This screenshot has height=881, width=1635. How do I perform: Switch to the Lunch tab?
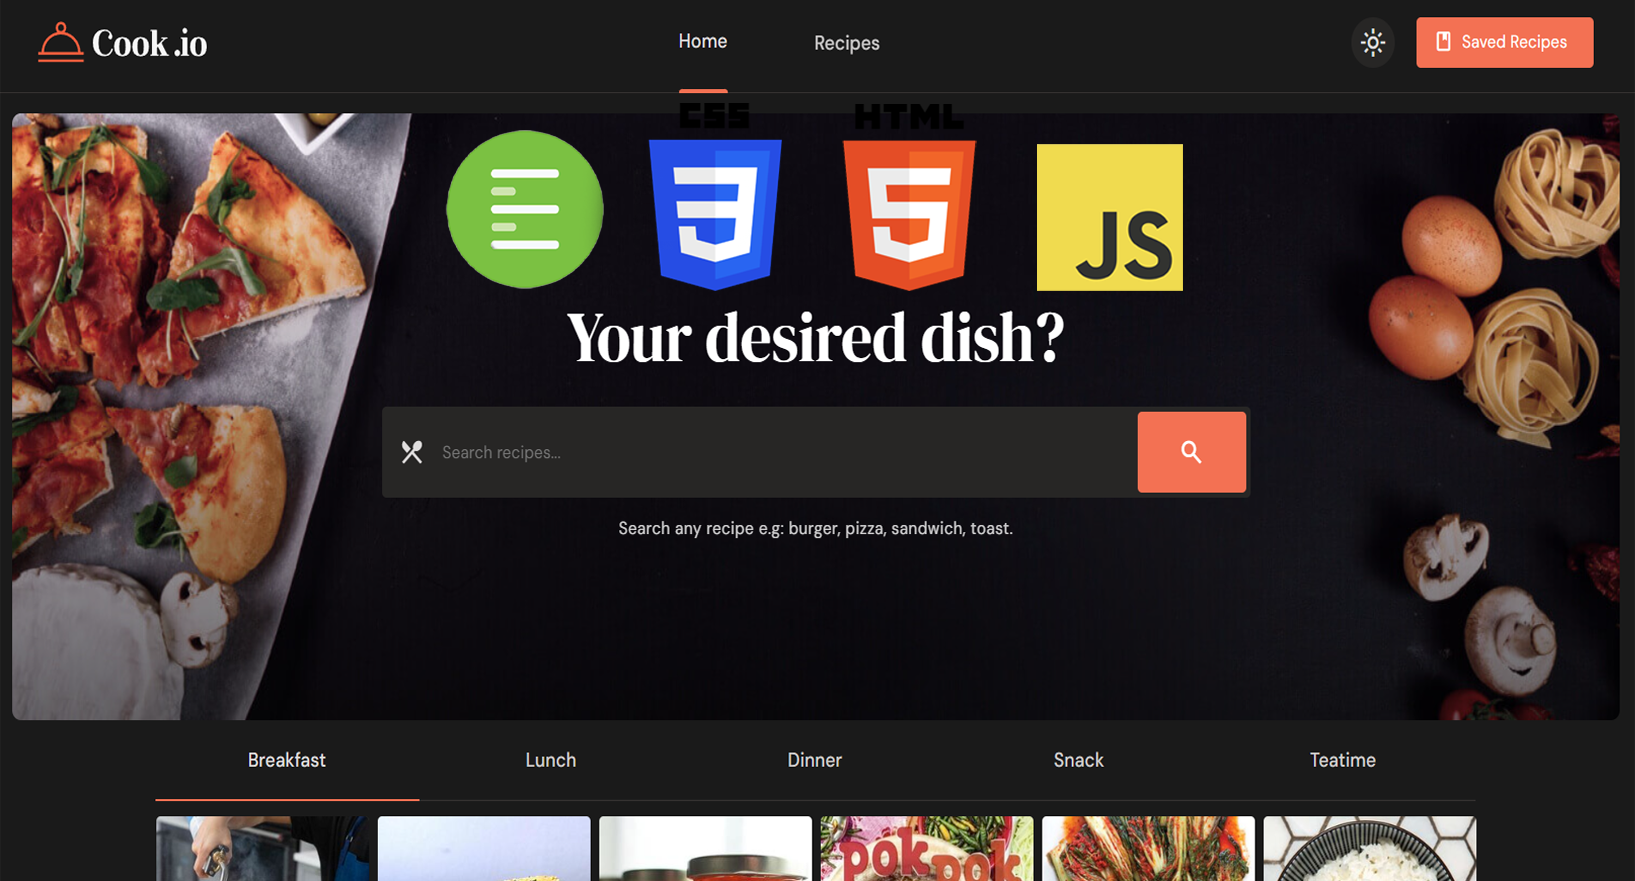tap(551, 760)
